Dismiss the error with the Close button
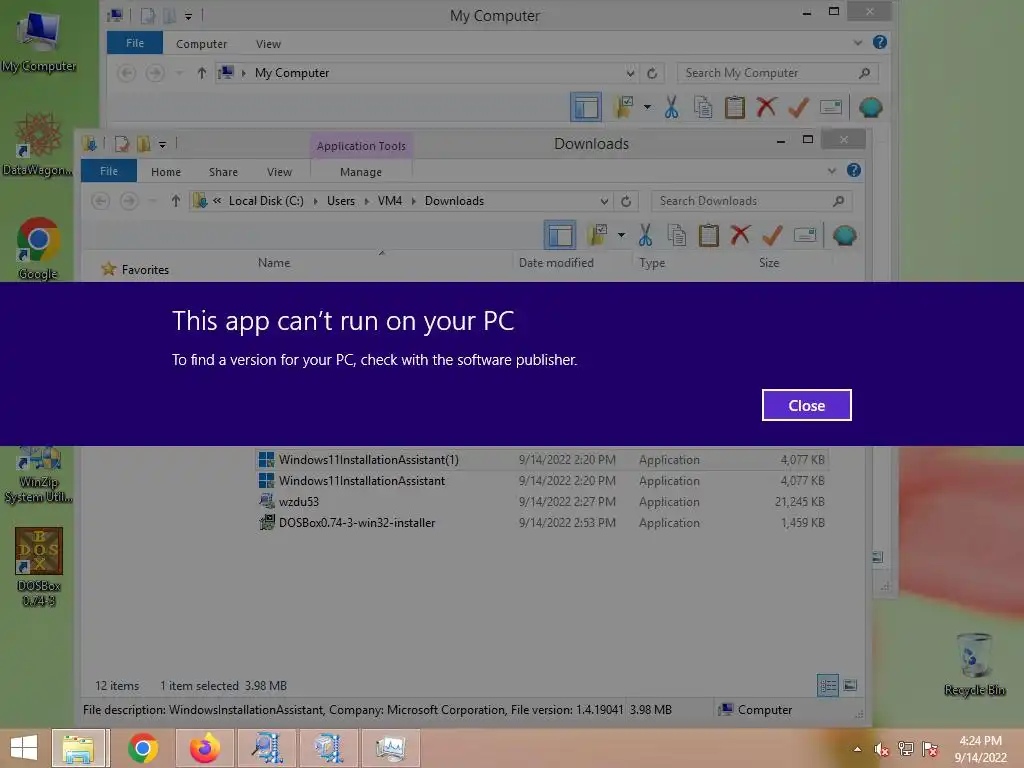Screen dimensions: 1024x768 (x=807, y=405)
